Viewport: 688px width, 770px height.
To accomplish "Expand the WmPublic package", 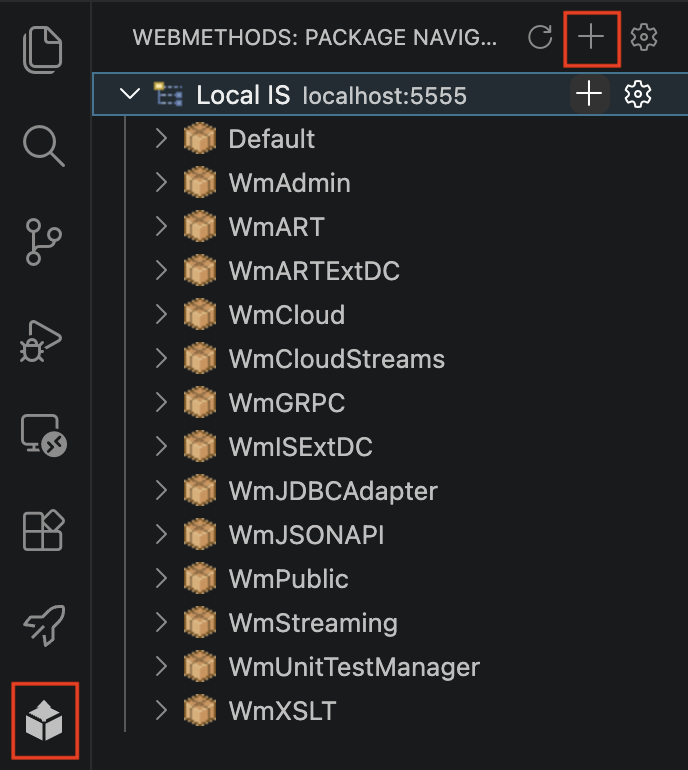I will click(x=161, y=578).
